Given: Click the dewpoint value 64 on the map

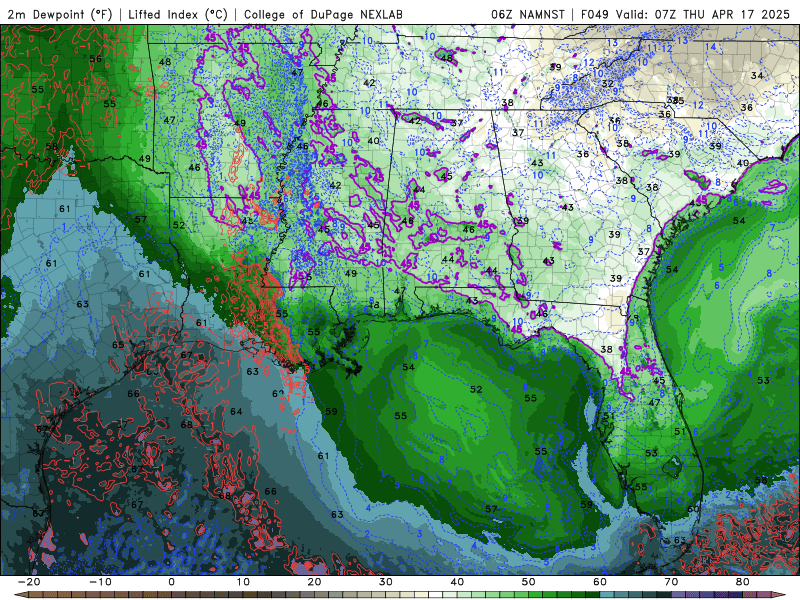Looking at the screenshot, I should (x=236, y=411).
